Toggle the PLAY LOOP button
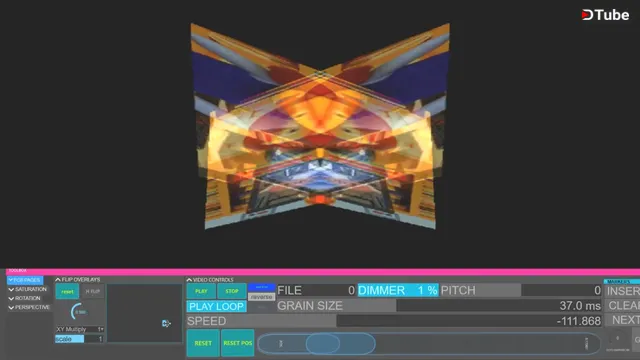The image size is (640, 360). click(x=216, y=307)
